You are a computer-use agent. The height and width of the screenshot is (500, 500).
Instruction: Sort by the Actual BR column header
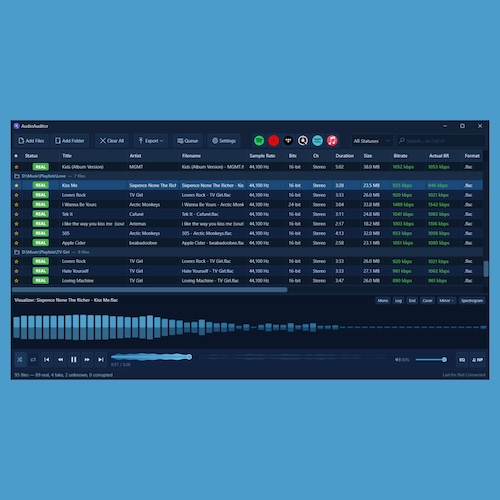439,156
